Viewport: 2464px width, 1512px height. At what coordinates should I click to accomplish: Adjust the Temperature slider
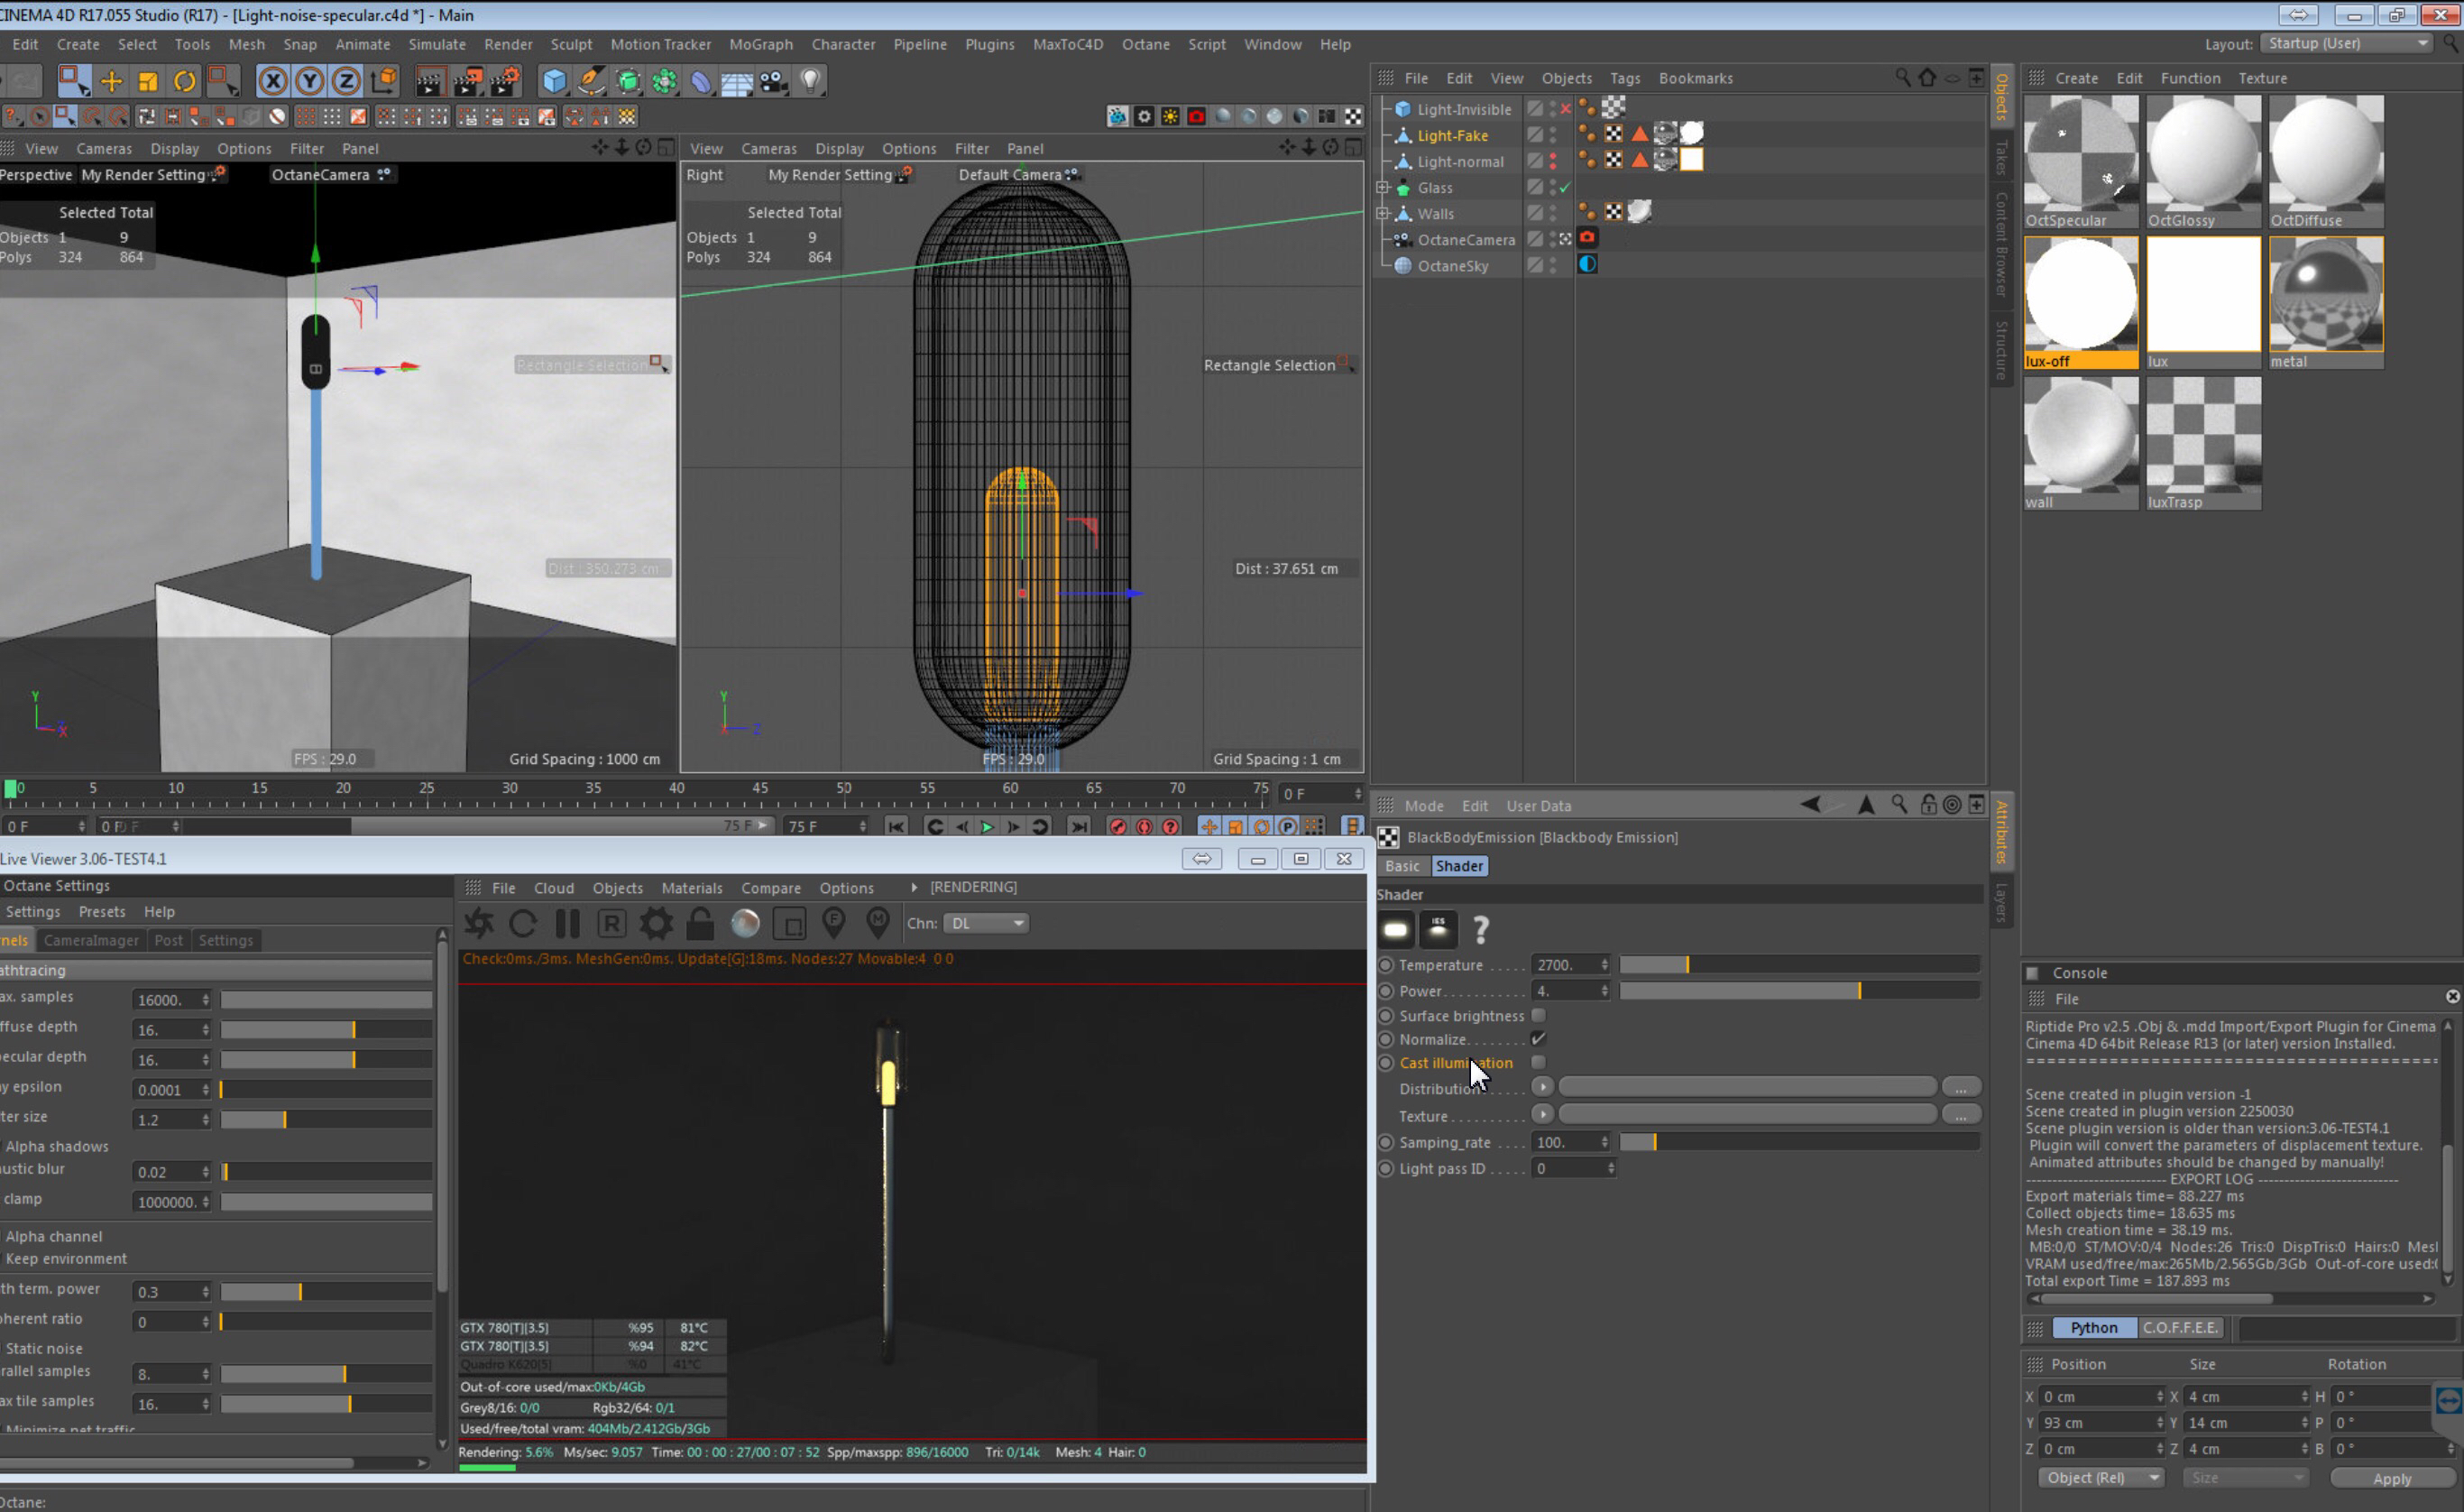pyautogui.click(x=1687, y=964)
